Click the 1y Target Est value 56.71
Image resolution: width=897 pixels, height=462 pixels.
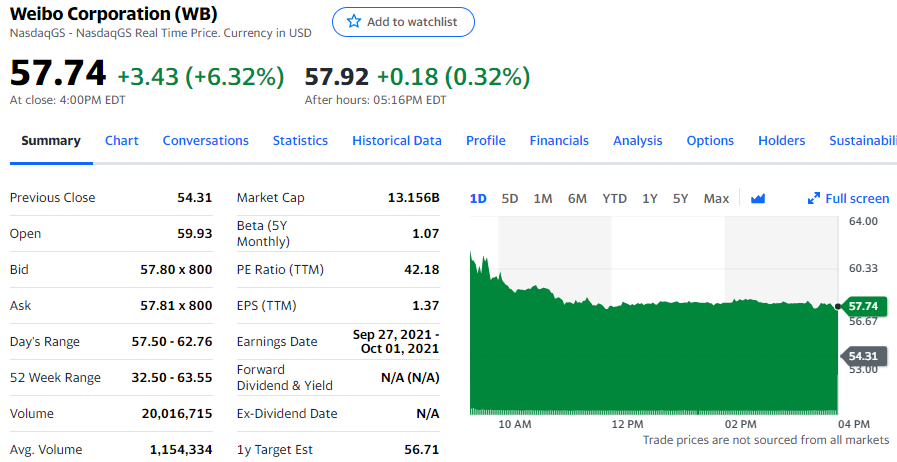[422, 449]
